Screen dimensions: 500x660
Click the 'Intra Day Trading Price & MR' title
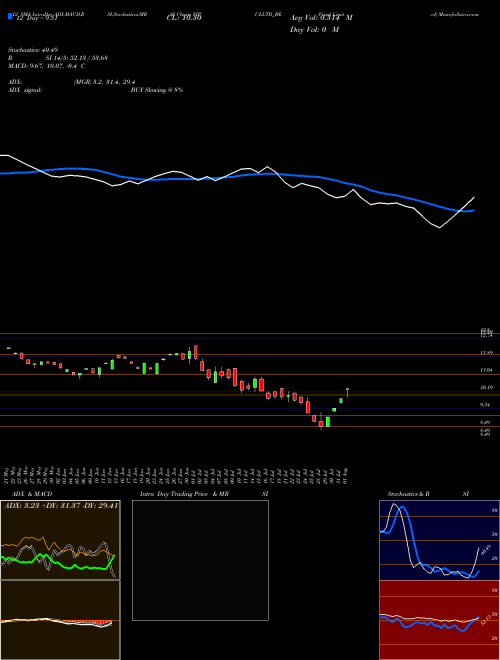coord(184,494)
